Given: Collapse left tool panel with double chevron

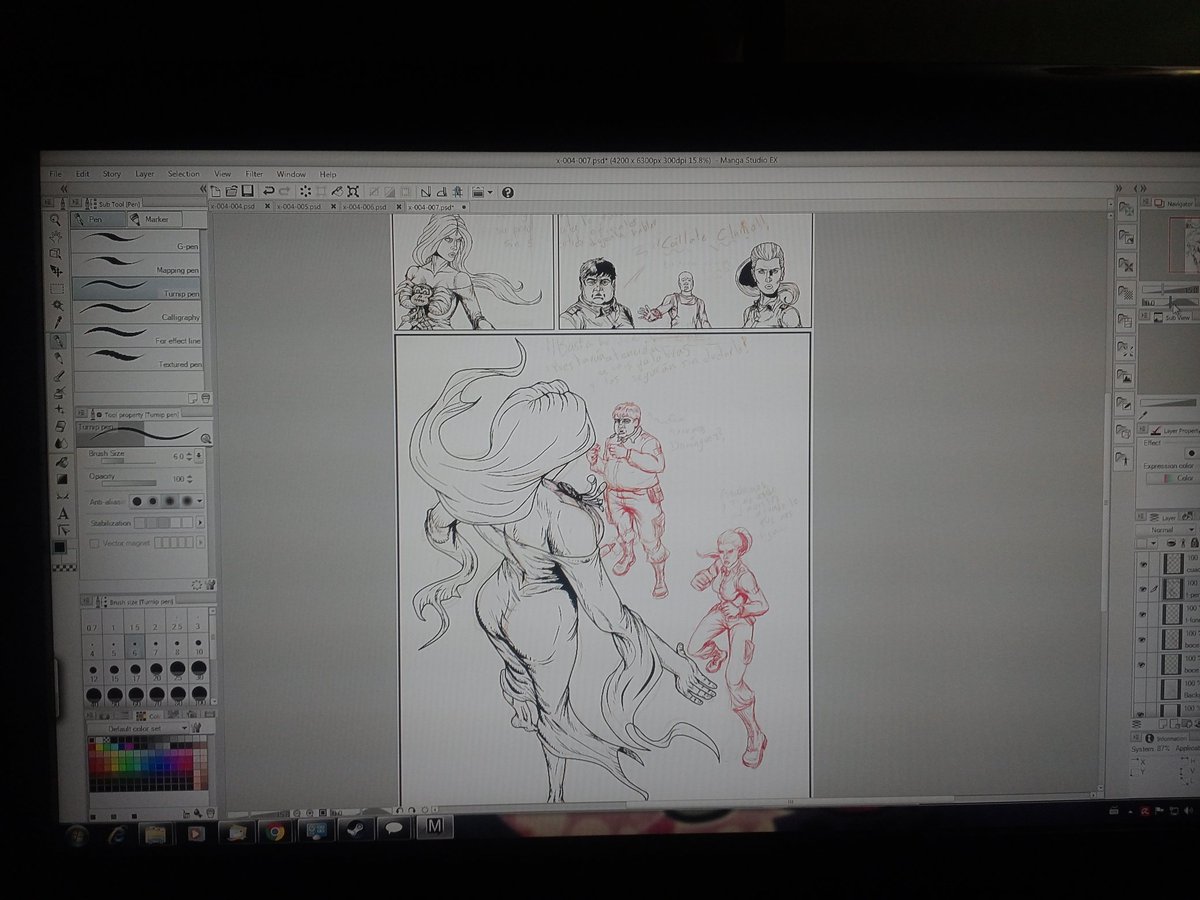Looking at the screenshot, I should [63, 188].
